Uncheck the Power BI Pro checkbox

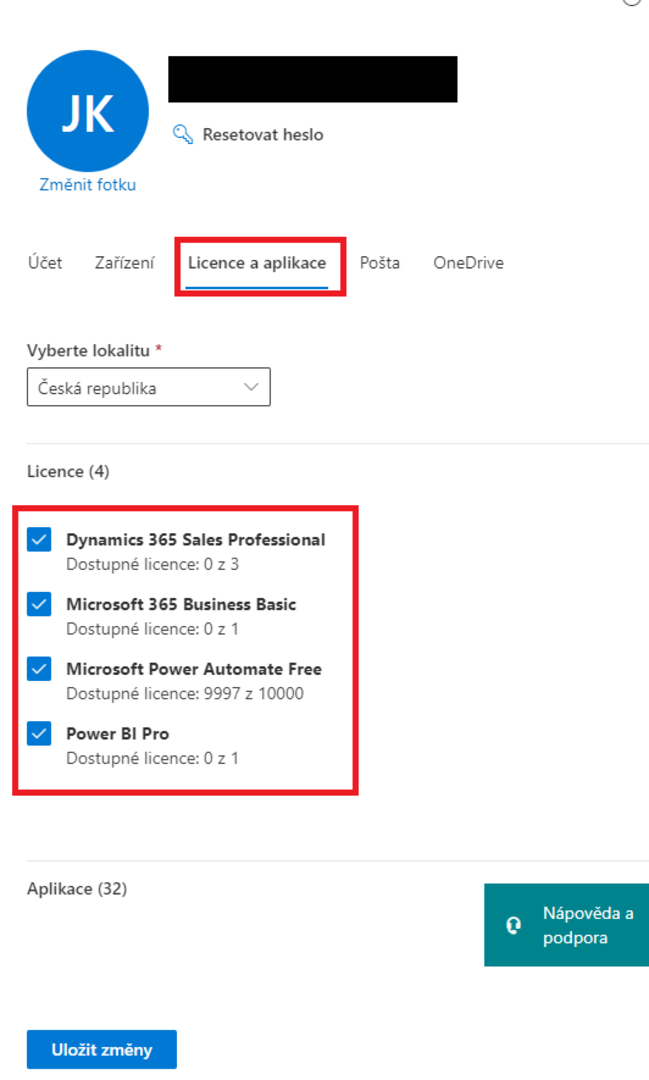pyautogui.click(x=39, y=734)
